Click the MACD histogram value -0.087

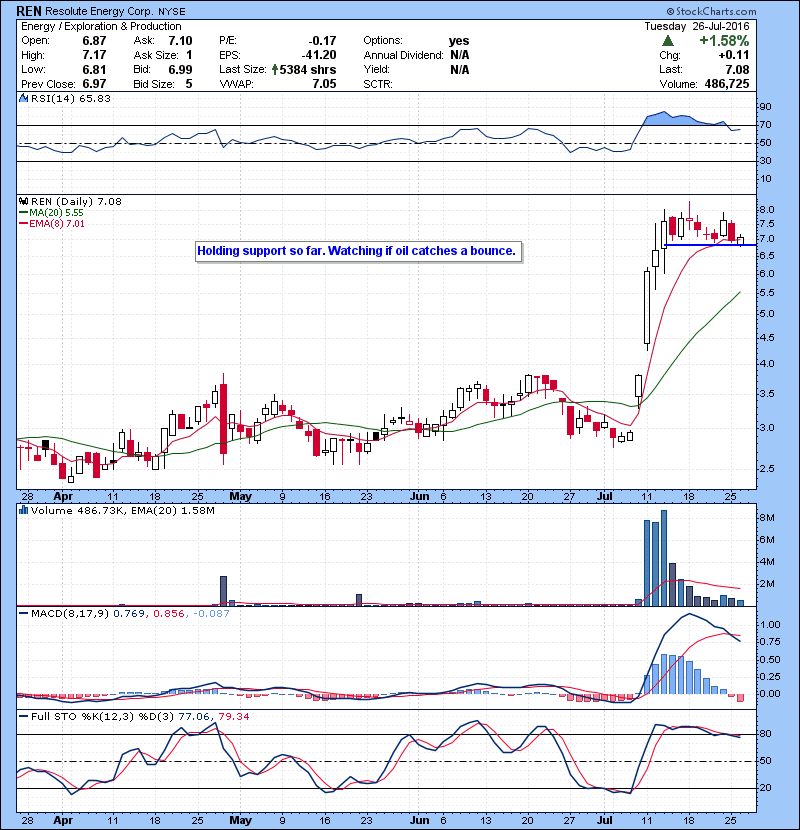[211, 613]
